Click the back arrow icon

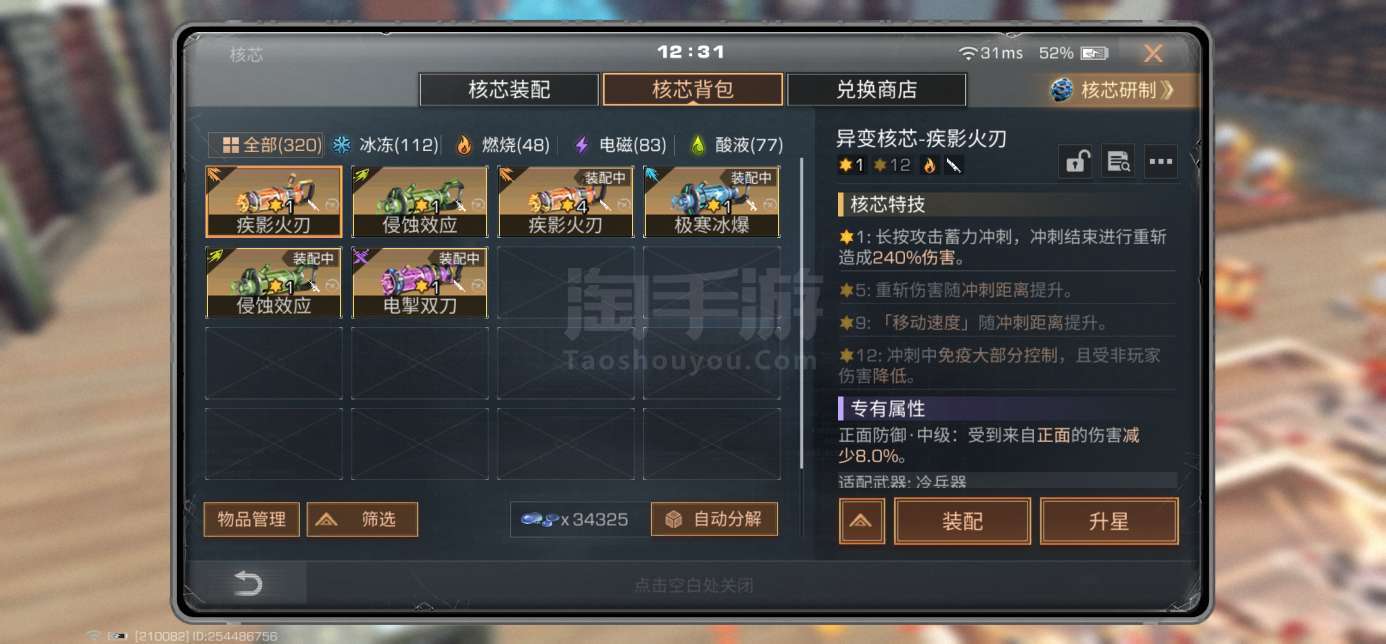pyautogui.click(x=248, y=585)
